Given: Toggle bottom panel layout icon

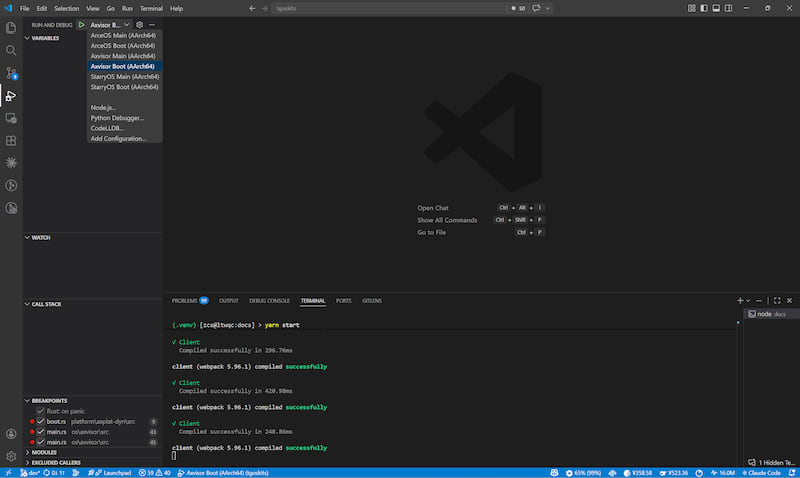Looking at the screenshot, I should [x=716, y=8].
